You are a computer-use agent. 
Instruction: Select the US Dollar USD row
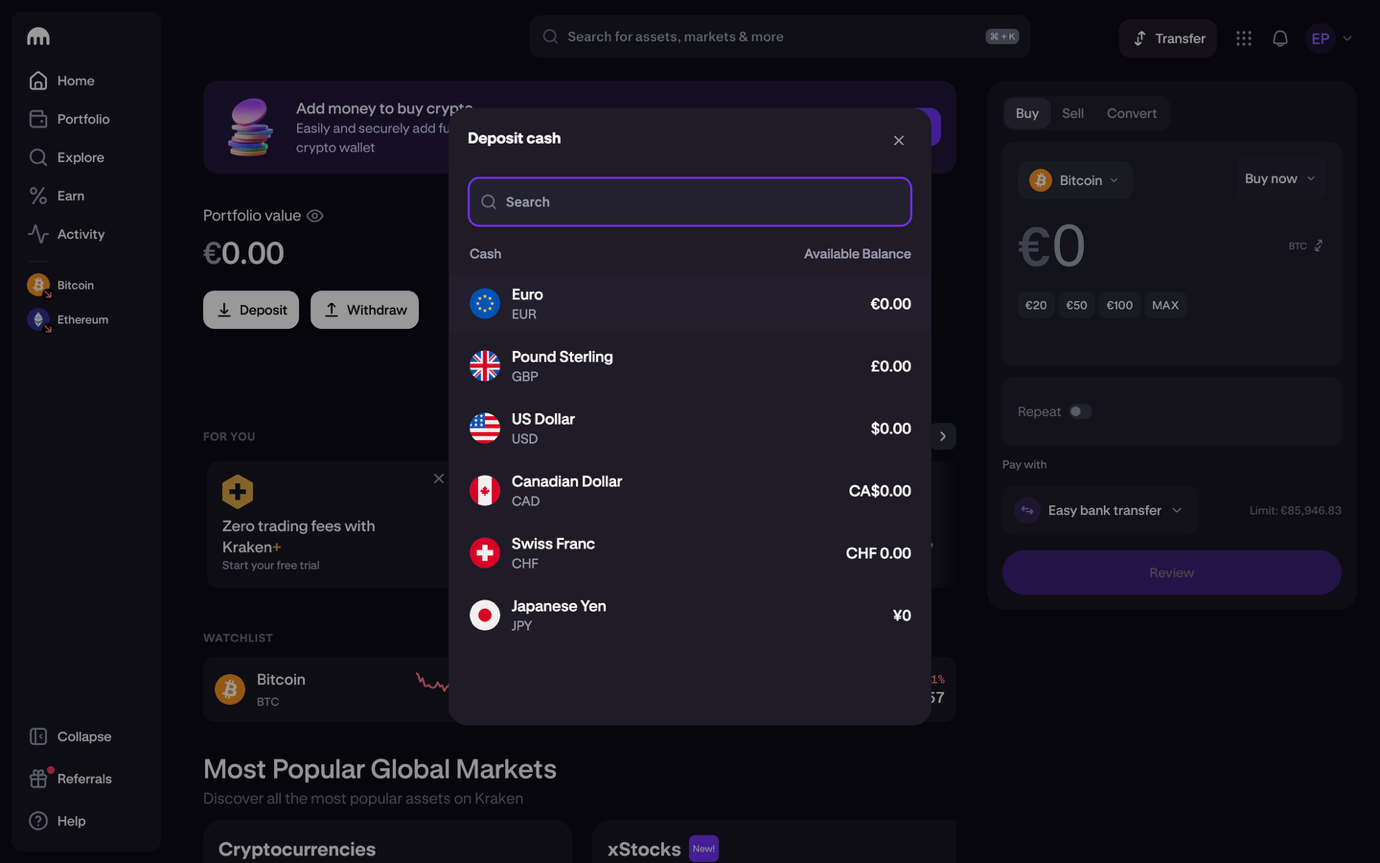click(690, 428)
